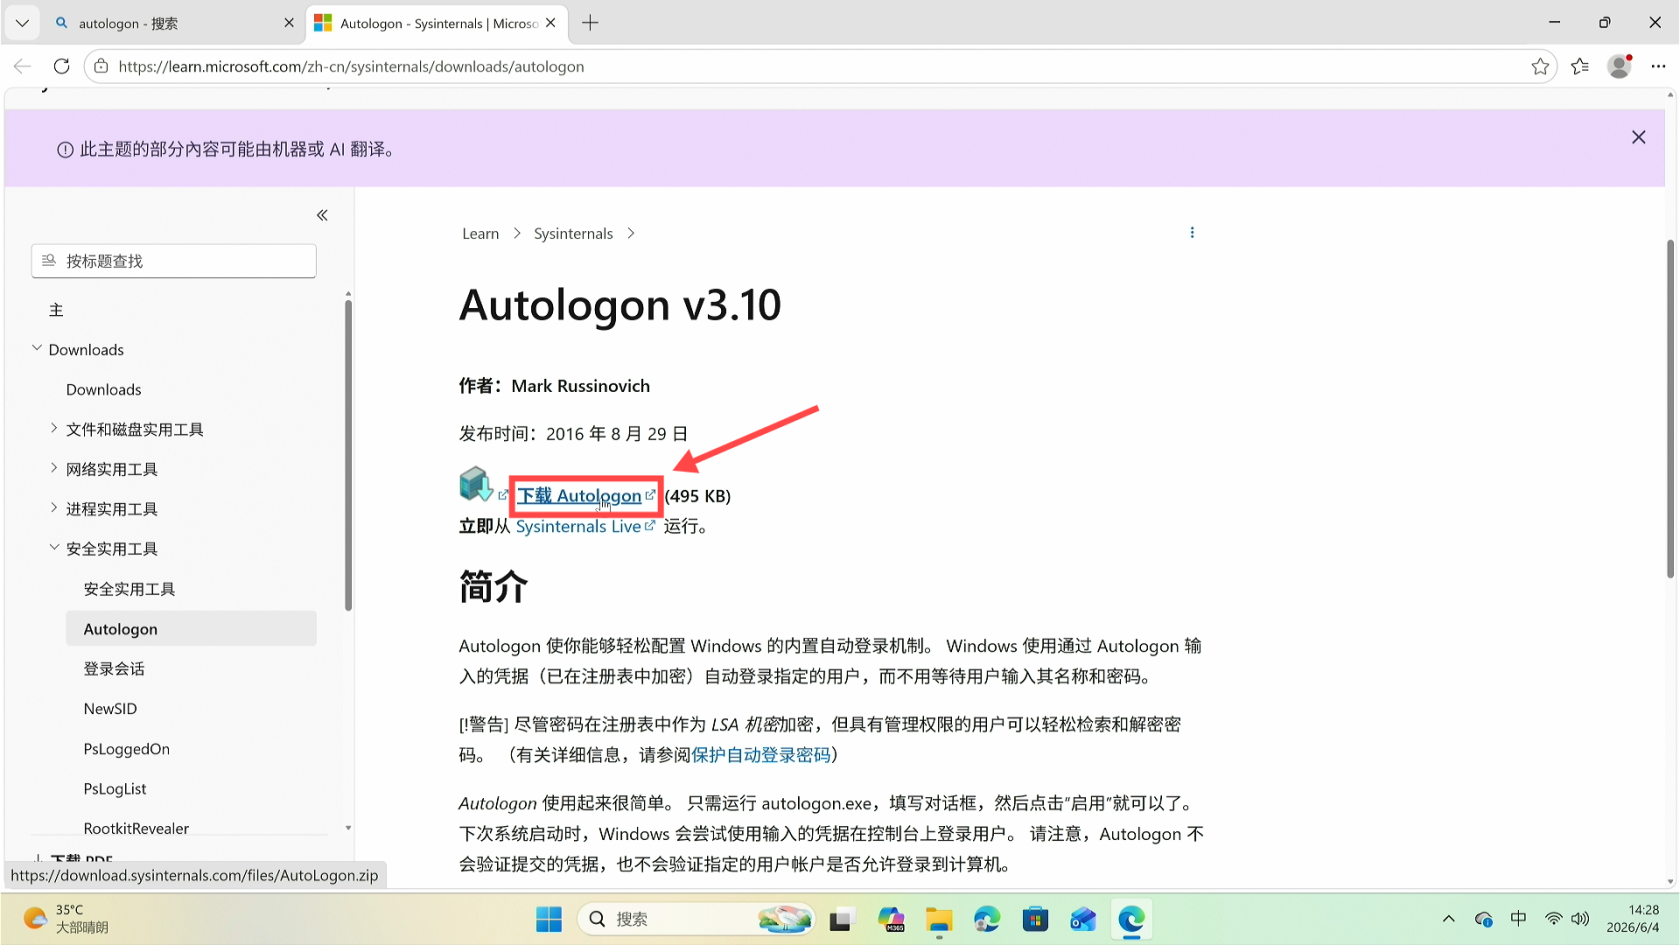
Task: Click sidebar scroll-up arrow
Action: point(348,295)
